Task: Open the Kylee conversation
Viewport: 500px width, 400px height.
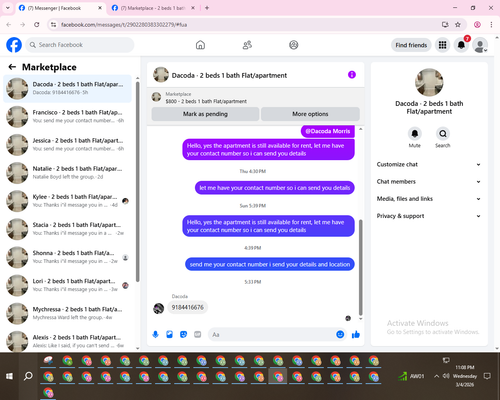Action: (67, 201)
